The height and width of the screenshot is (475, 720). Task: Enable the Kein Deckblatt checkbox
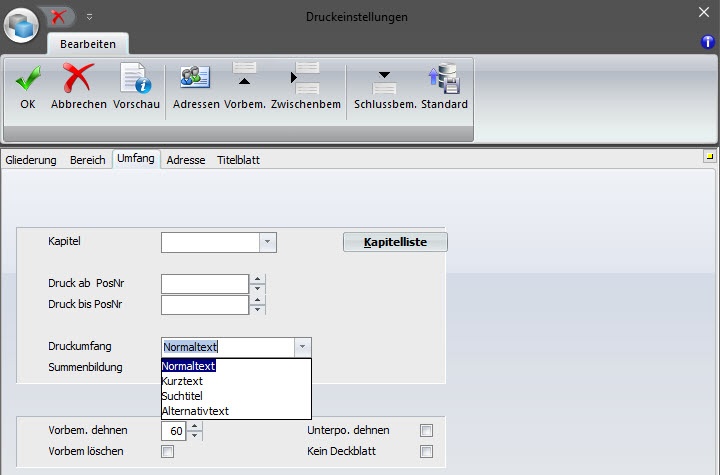(x=426, y=452)
